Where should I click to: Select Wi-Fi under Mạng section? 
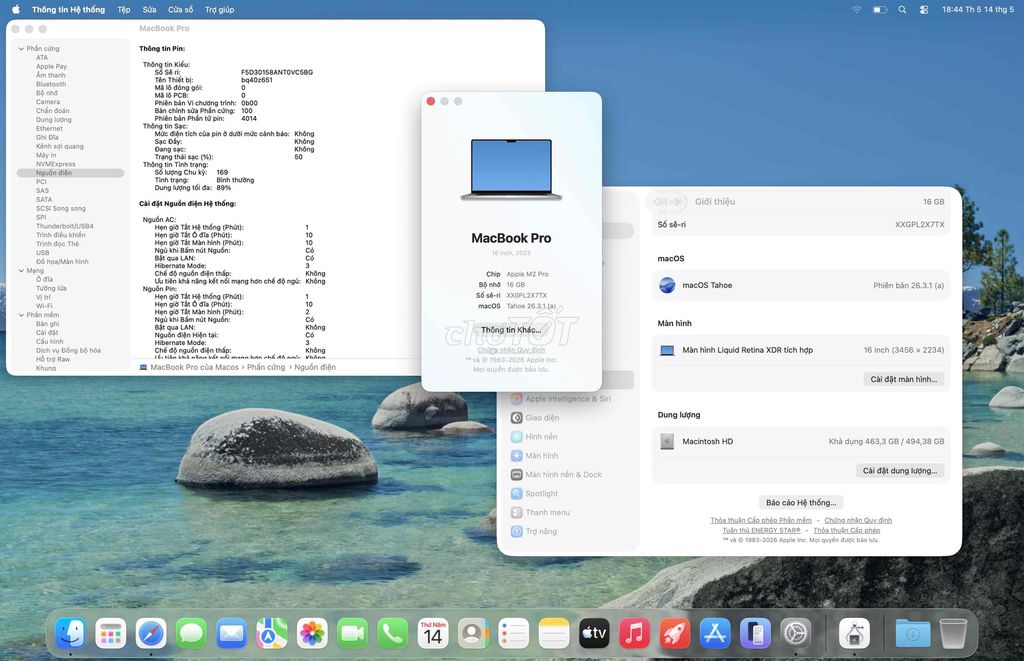(x=44, y=306)
